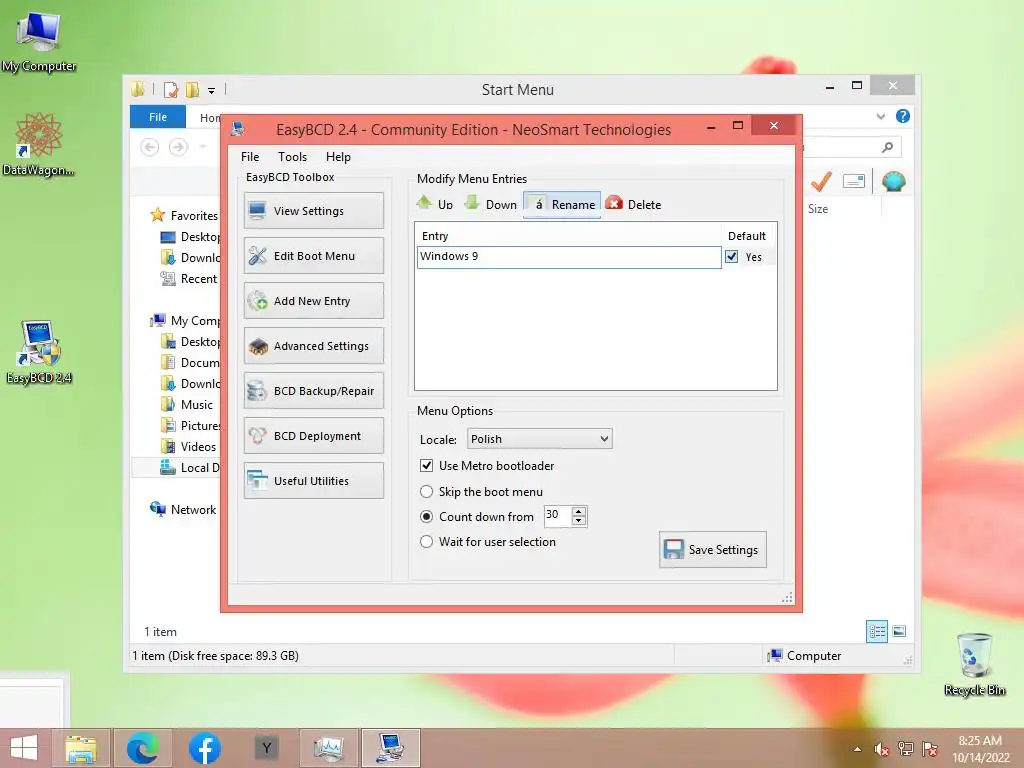Click the globe ribbon icon in Explorer
Viewport: 1024px width, 768px height.
(893, 181)
